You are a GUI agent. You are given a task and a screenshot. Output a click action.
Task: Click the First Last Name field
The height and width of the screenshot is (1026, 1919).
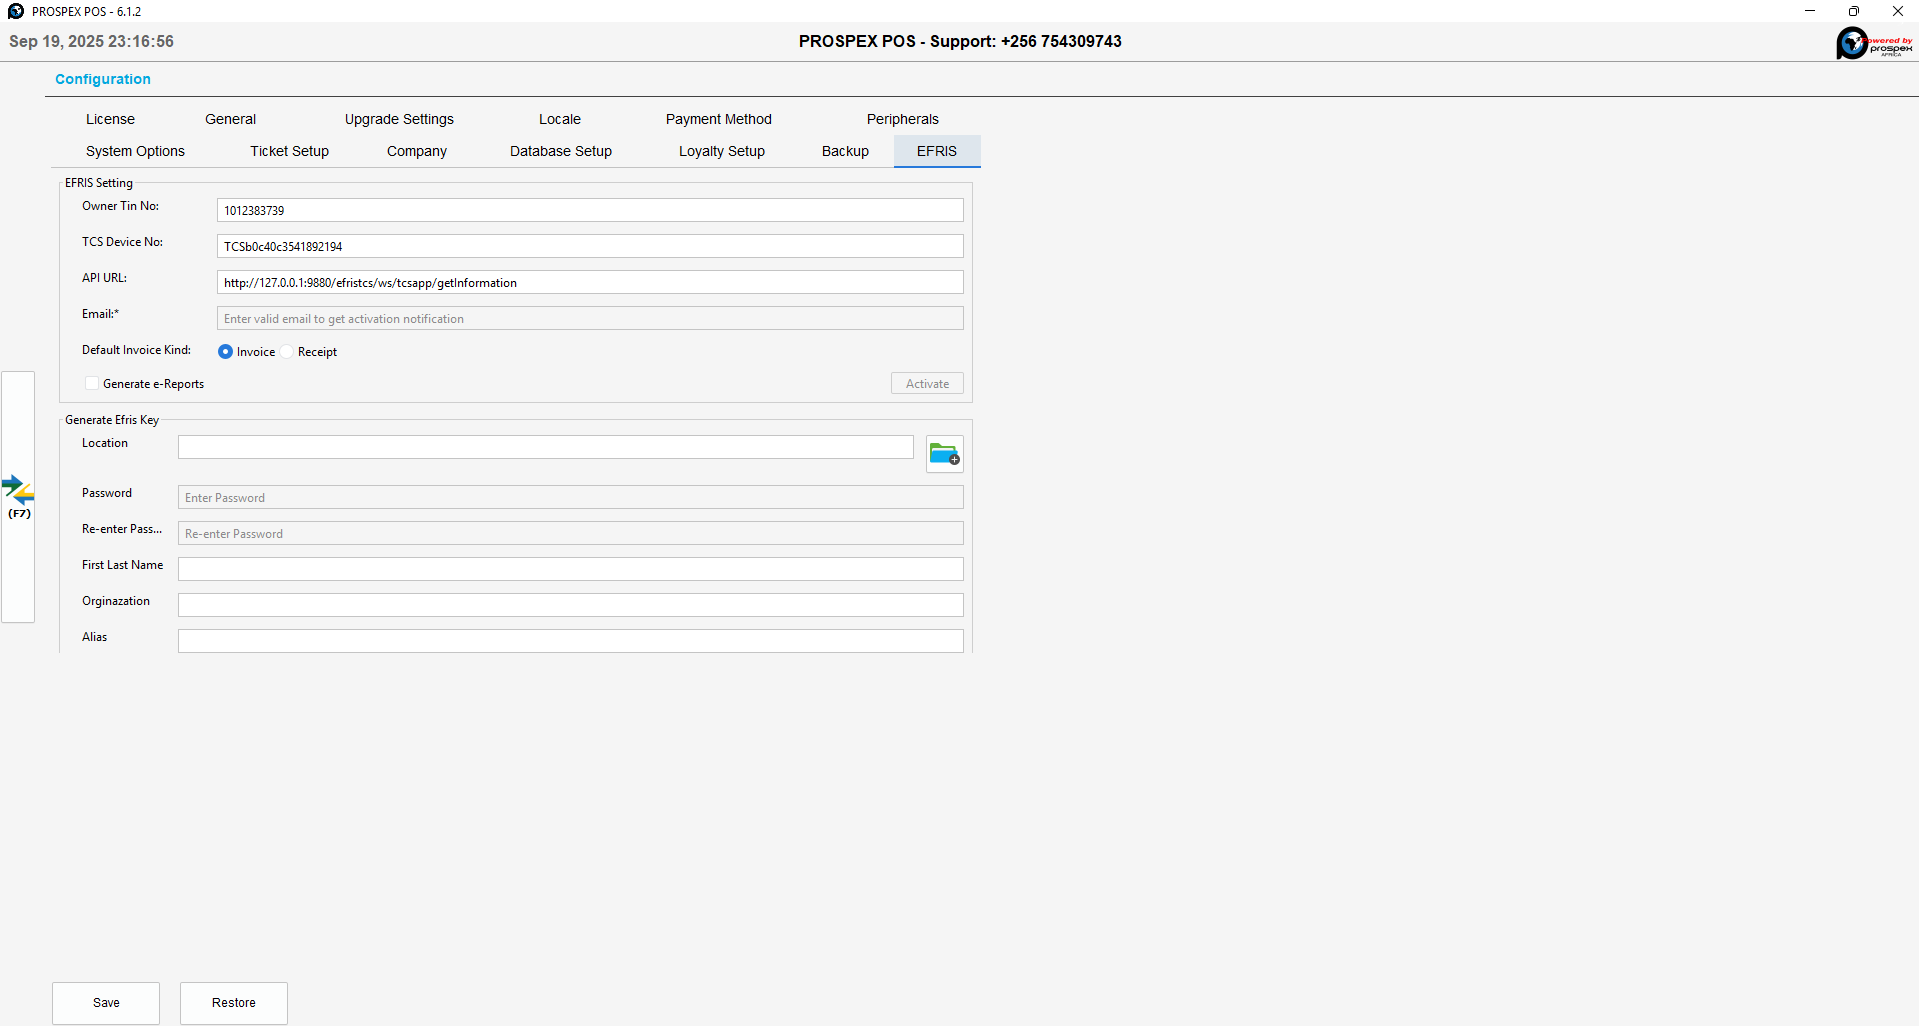571,569
